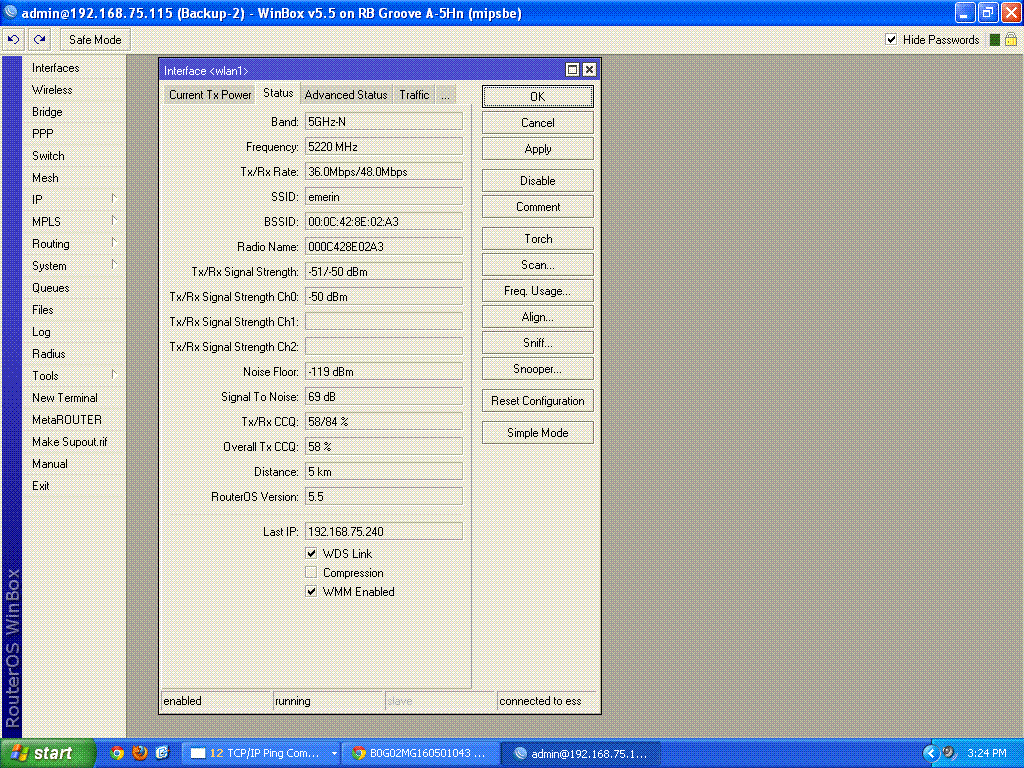Image resolution: width=1024 pixels, height=768 pixels.
Task: Confirm the dialog with OK
Action: pos(537,97)
